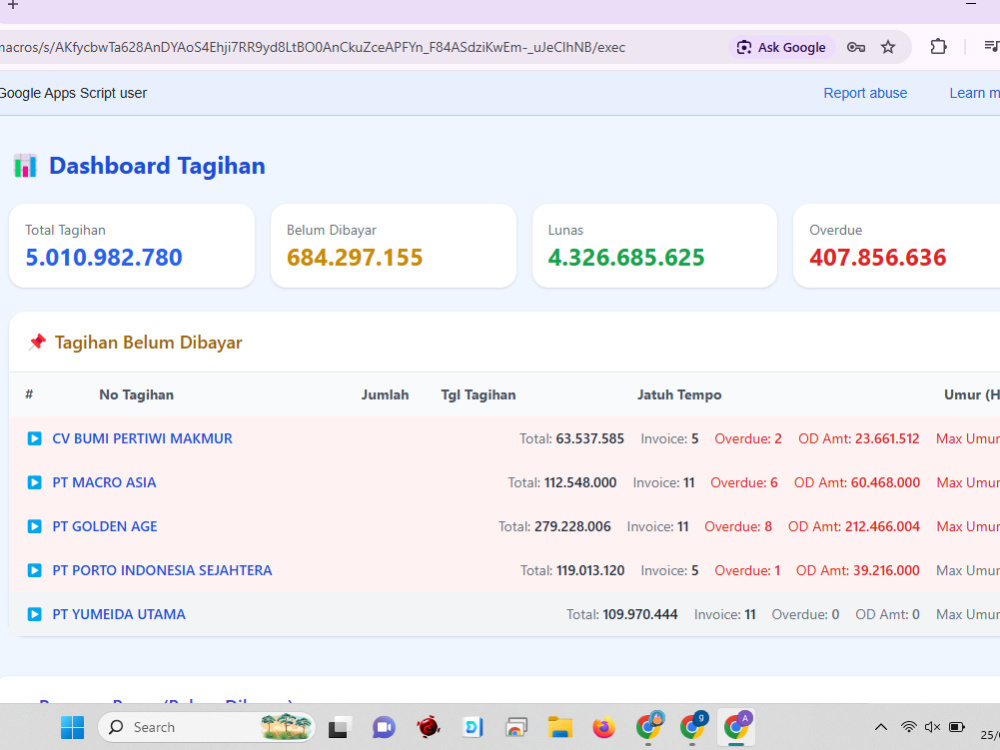The height and width of the screenshot is (750, 1000).
Task: Show hidden system tray icons chevron
Action: pyautogui.click(x=881, y=727)
